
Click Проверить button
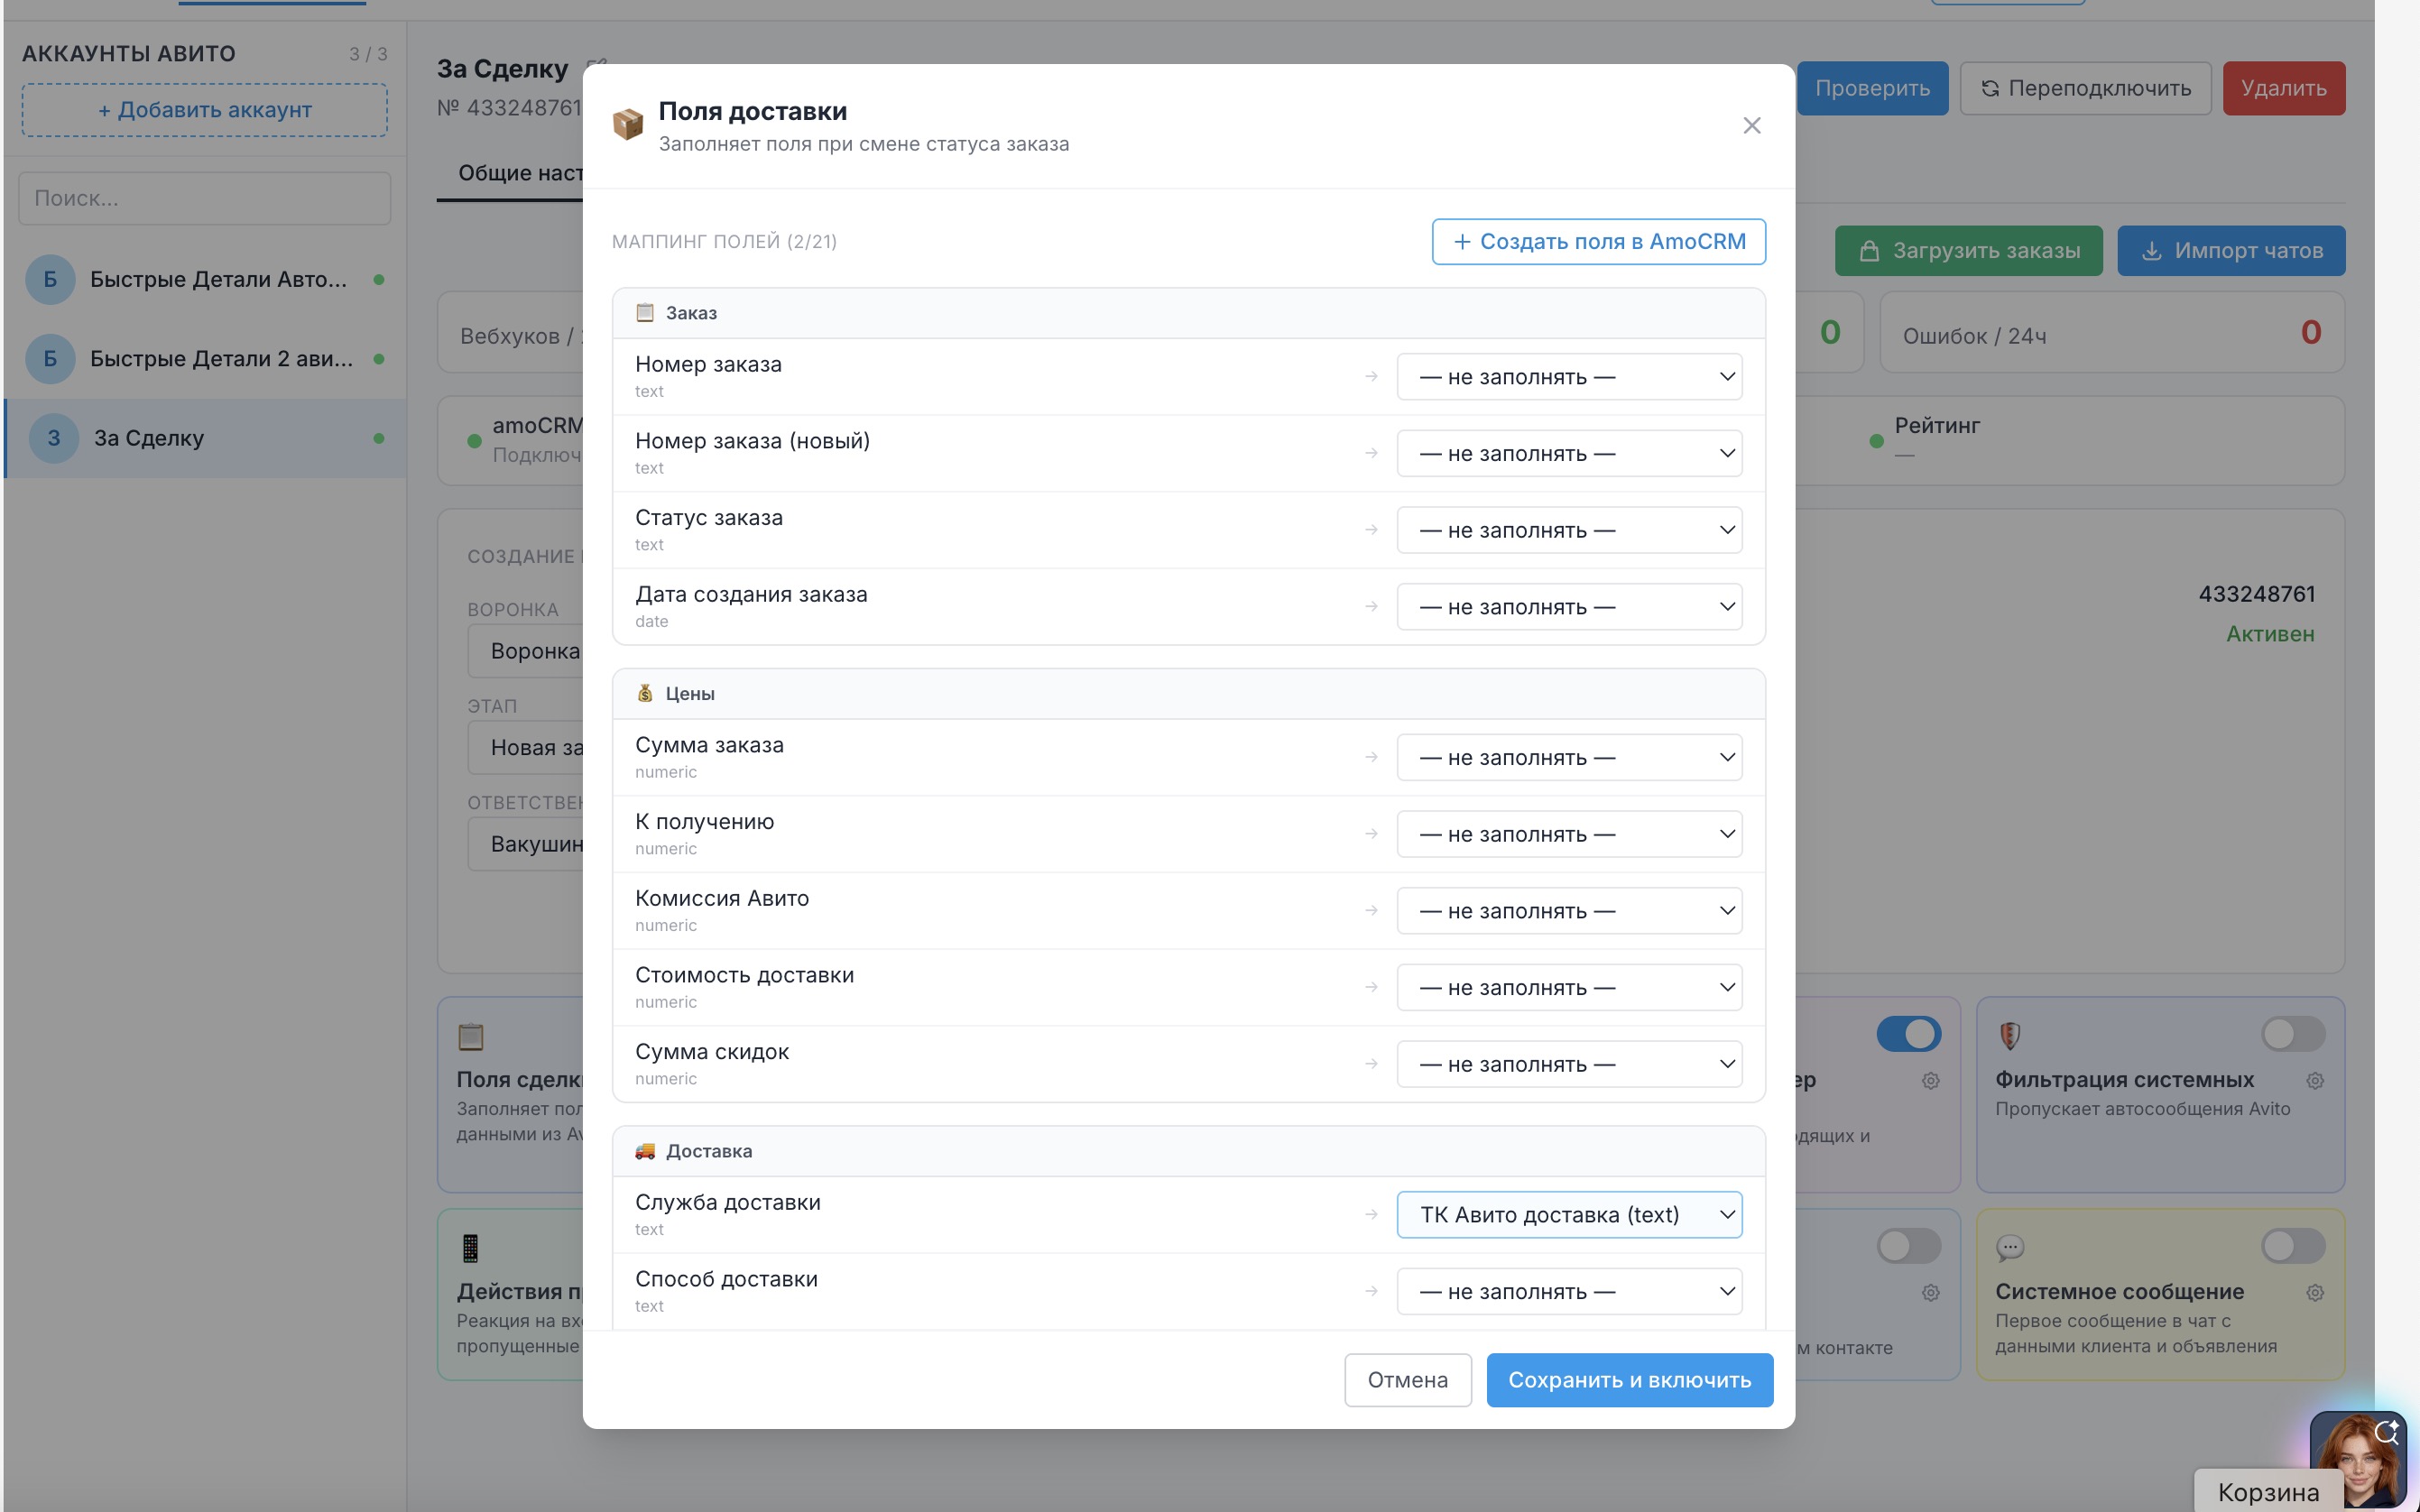(x=1872, y=88)
